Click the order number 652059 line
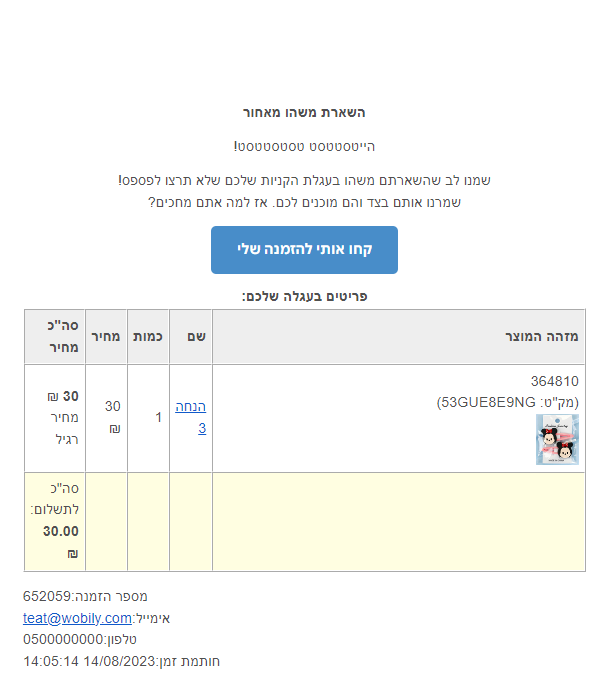 (85, 596)
